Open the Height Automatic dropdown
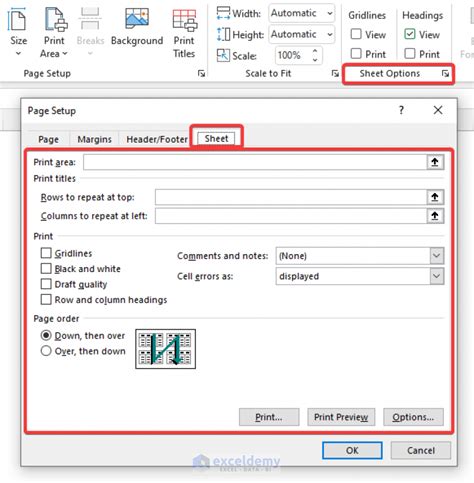 tap(330, 34)
